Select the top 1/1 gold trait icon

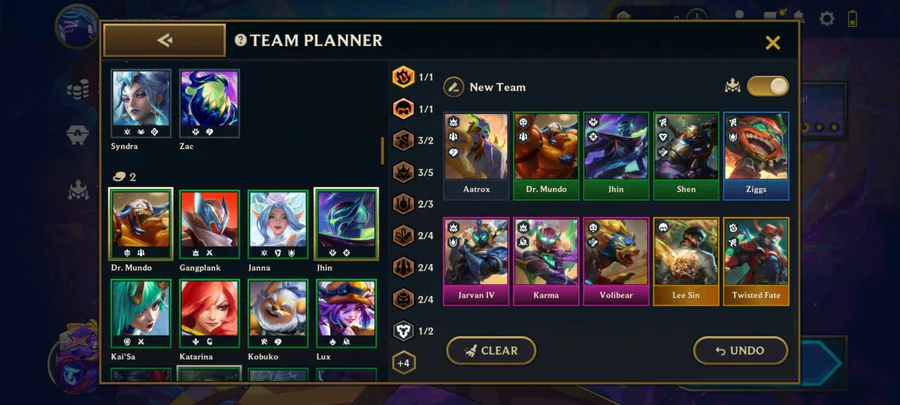pyautogui.click(x=404, y=77)
